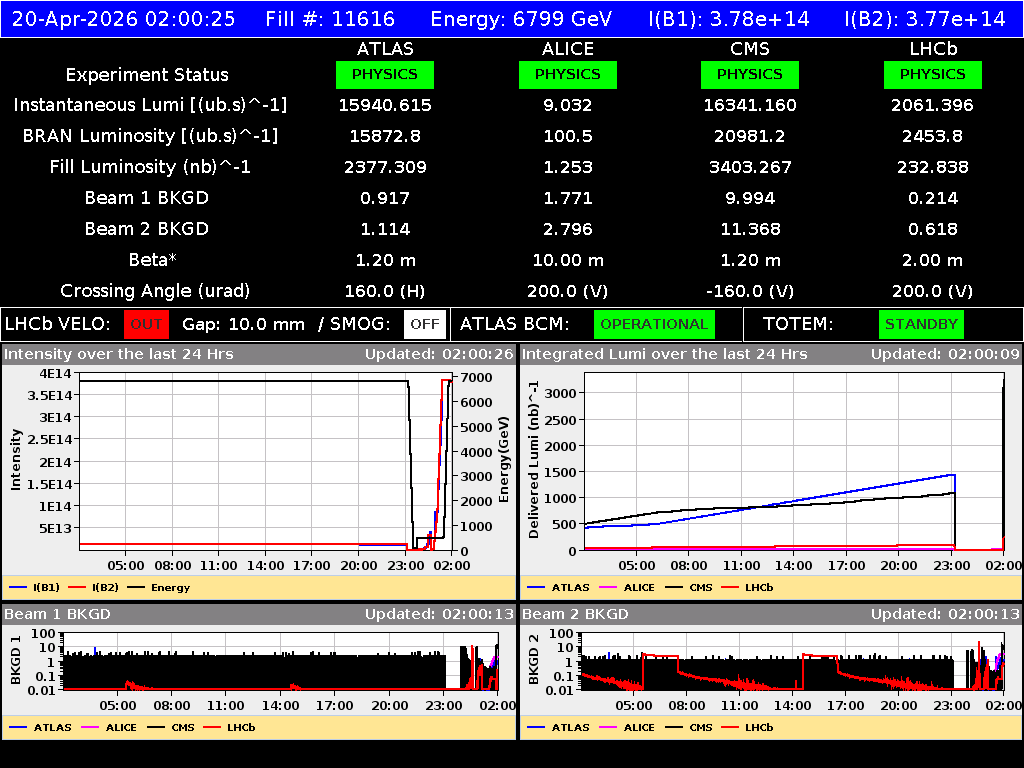The image size is (1024, 768).
Task: Click CMS instantaneous lumi 16341.160
Action: pos(750,105)
